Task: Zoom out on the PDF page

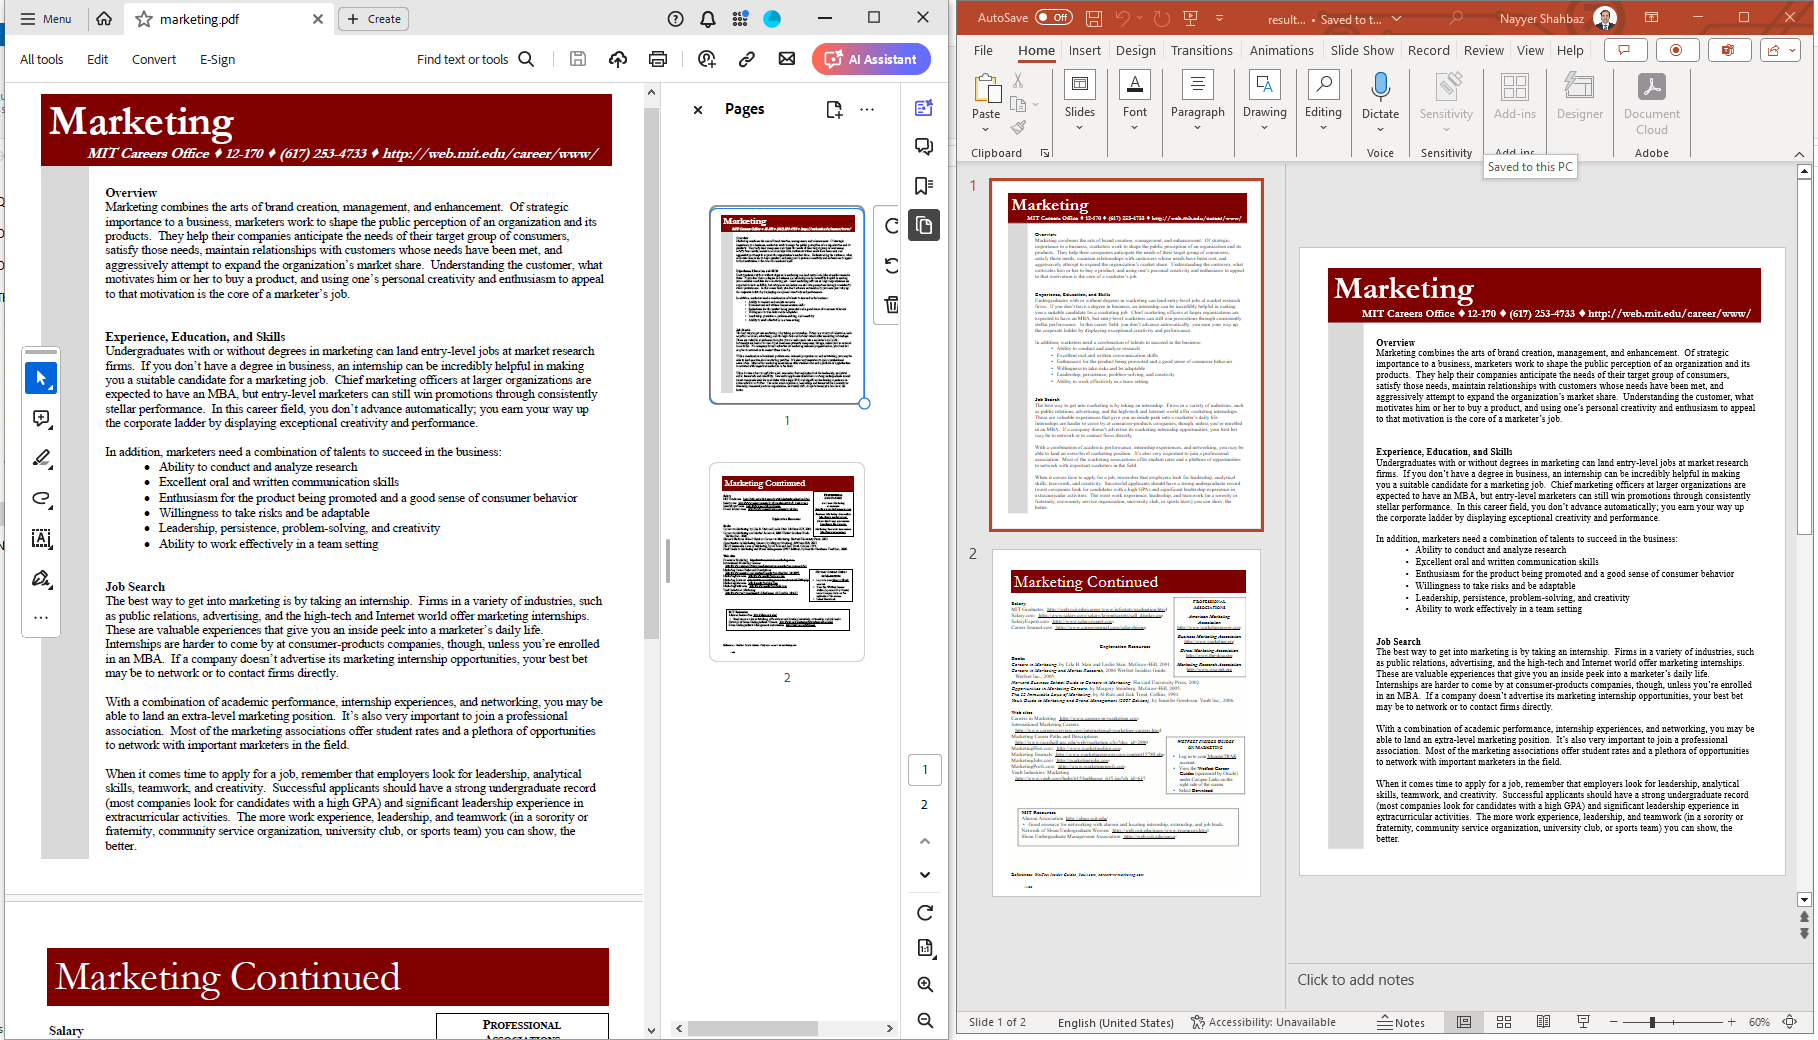Action: point(925,1020)
